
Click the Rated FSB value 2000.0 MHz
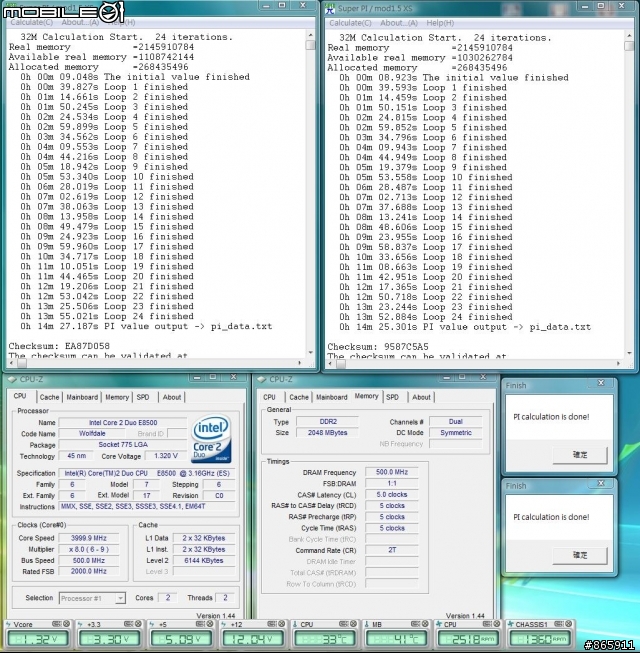click(89, 571)
